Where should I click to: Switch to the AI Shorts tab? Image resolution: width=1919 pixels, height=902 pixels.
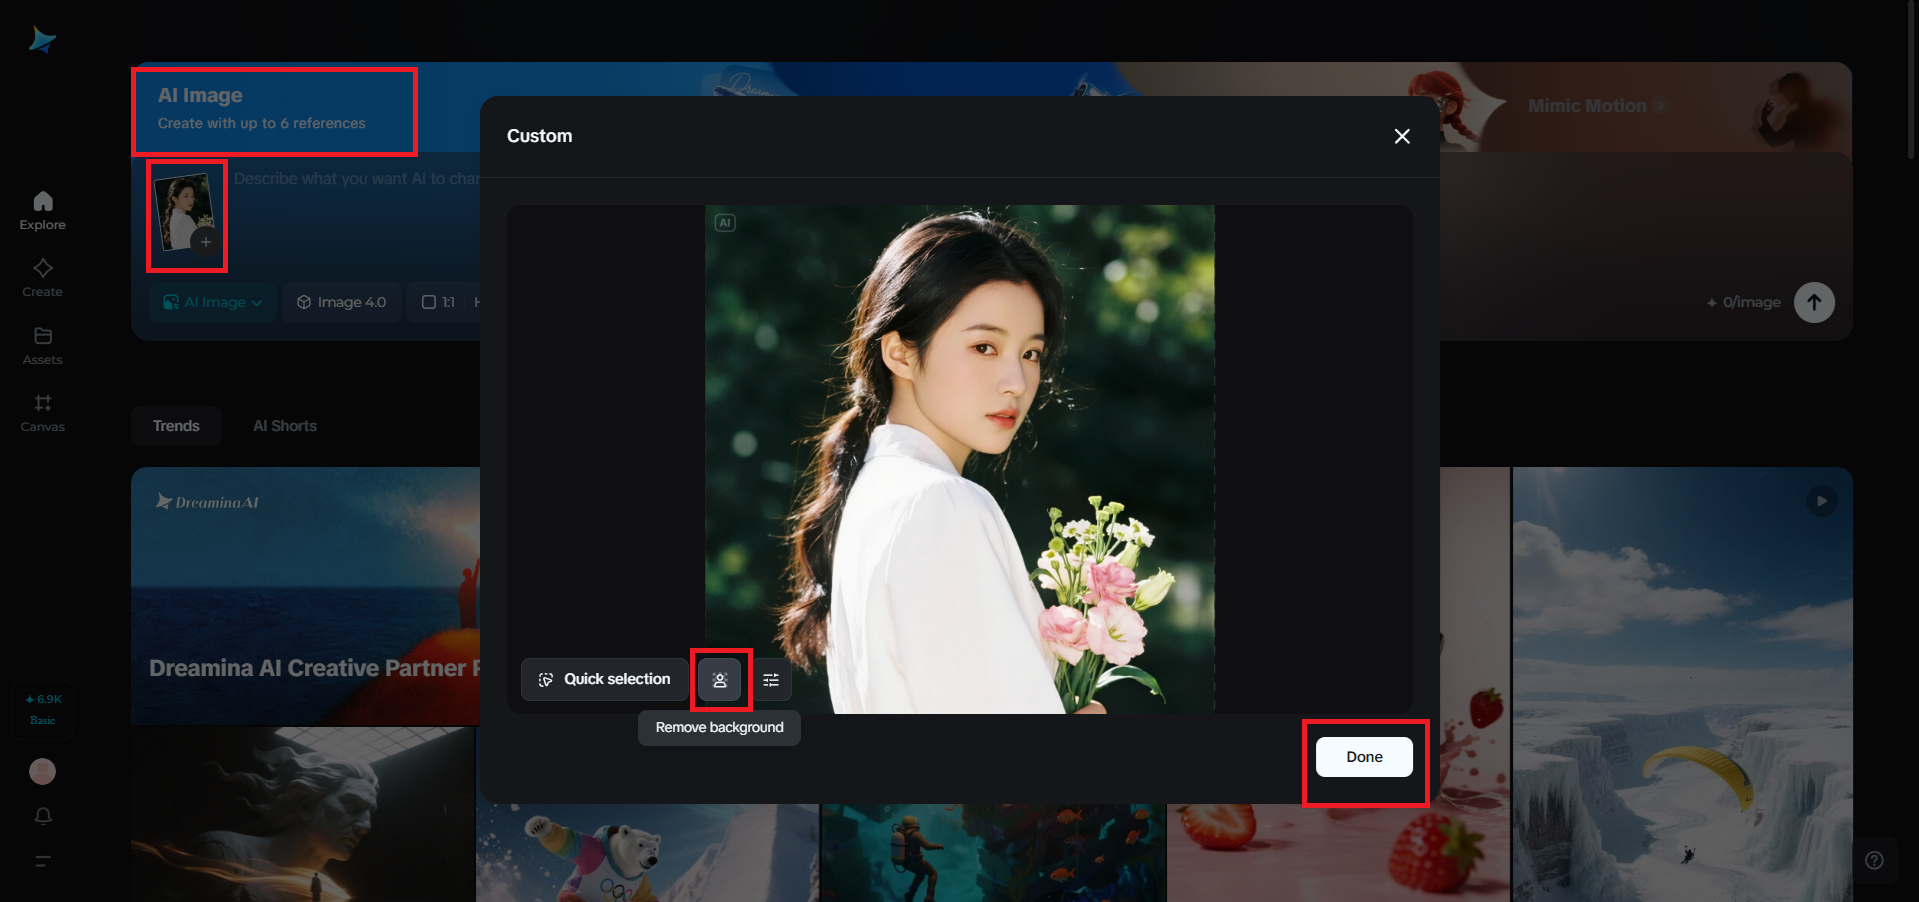click(x=285, y=426)
